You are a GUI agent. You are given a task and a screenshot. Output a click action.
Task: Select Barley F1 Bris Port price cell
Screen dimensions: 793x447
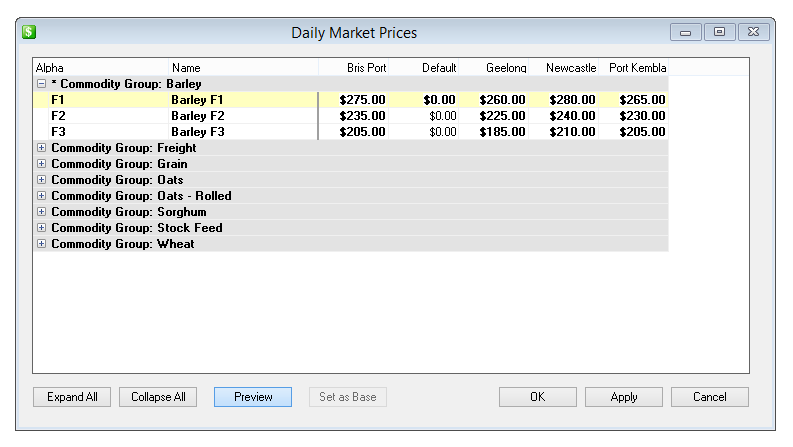click(x=362, y=100)
